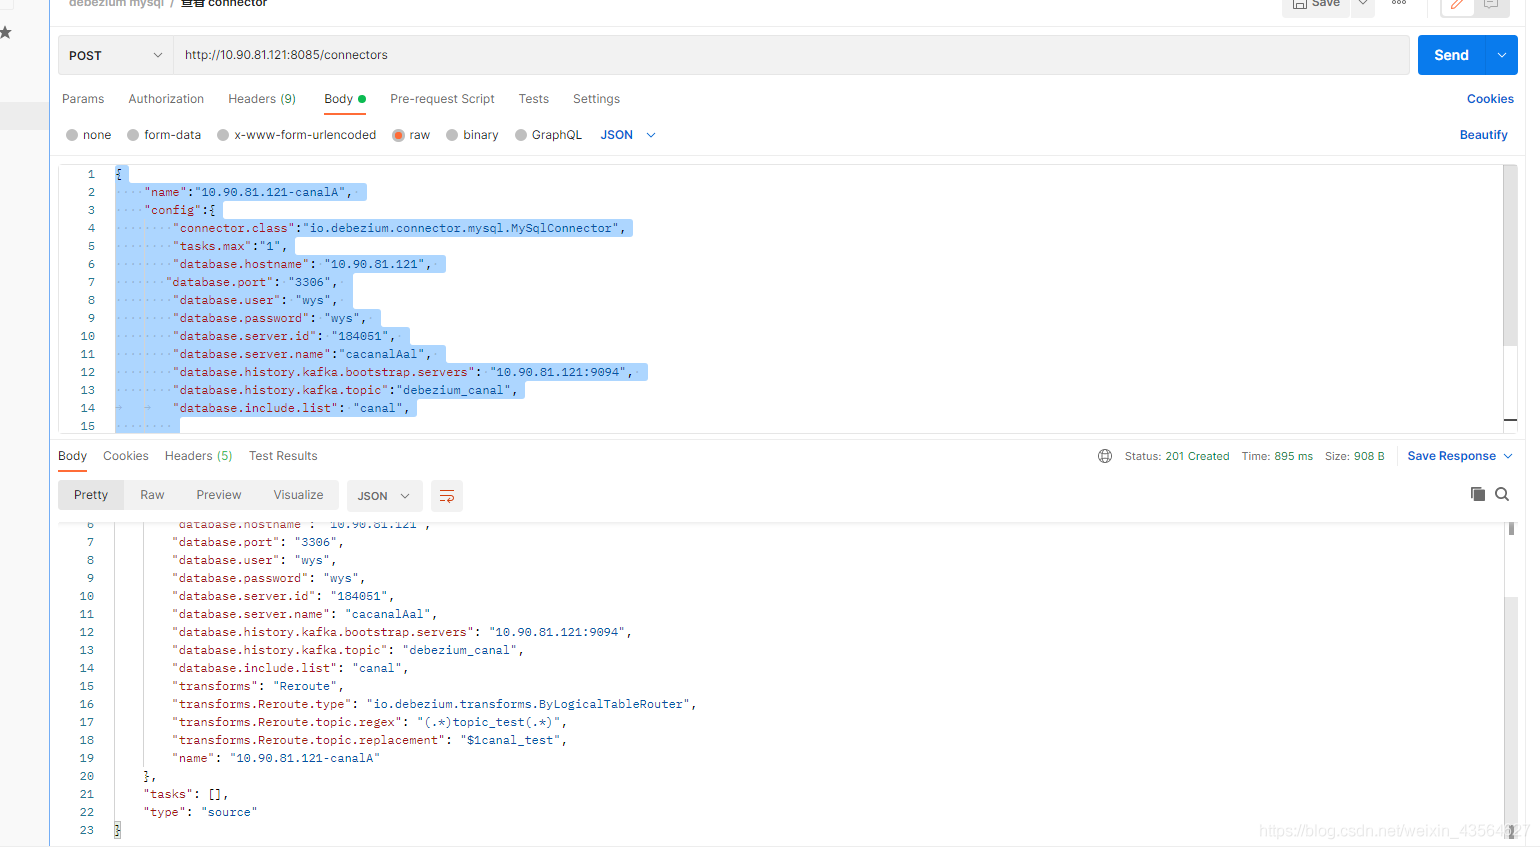Image resolution: width=1540 pixels, height=849 pixels.
Task: Click the transforms.Reroute.topic.replacement response line
Action: [x=370, y=740]
